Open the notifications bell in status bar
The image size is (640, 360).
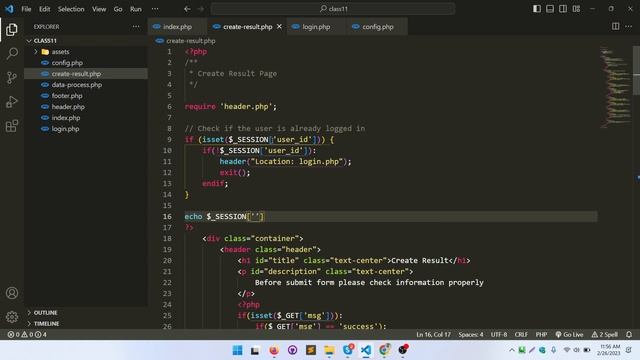pyautogui.click(x=629, y=334)
